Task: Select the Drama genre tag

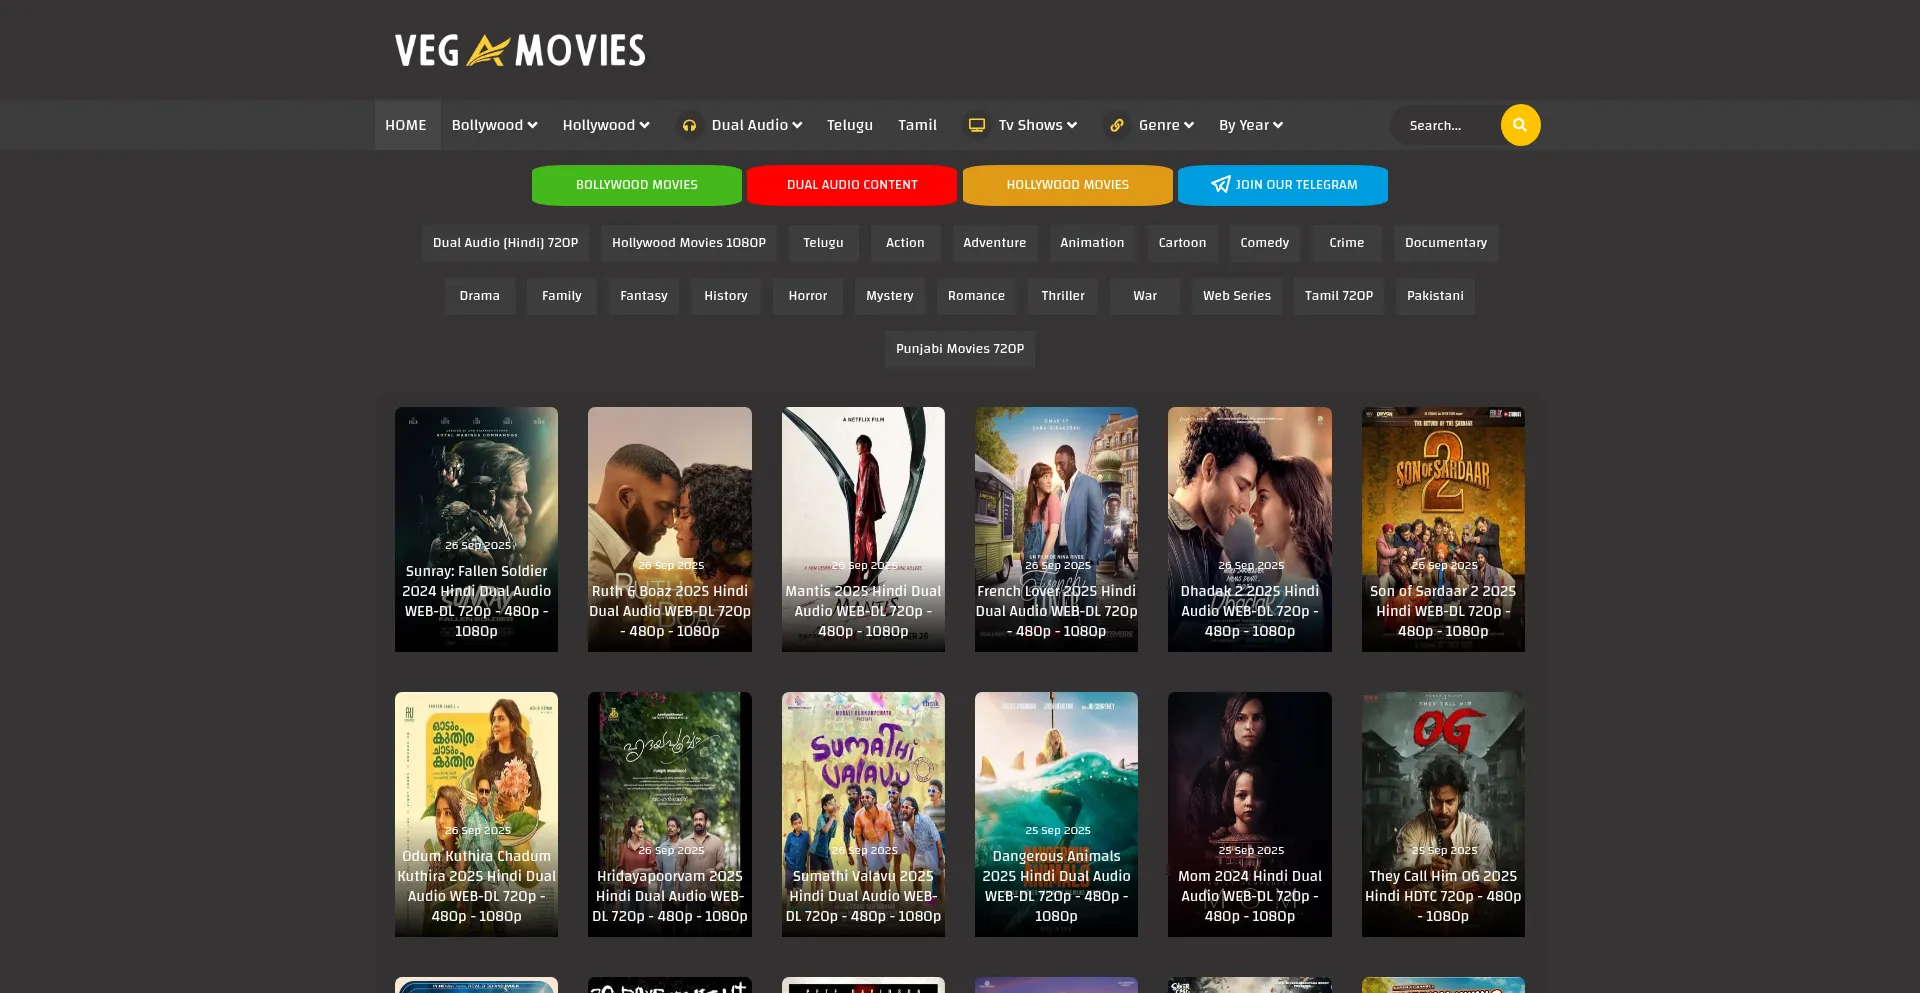Action: pos(480,296)
